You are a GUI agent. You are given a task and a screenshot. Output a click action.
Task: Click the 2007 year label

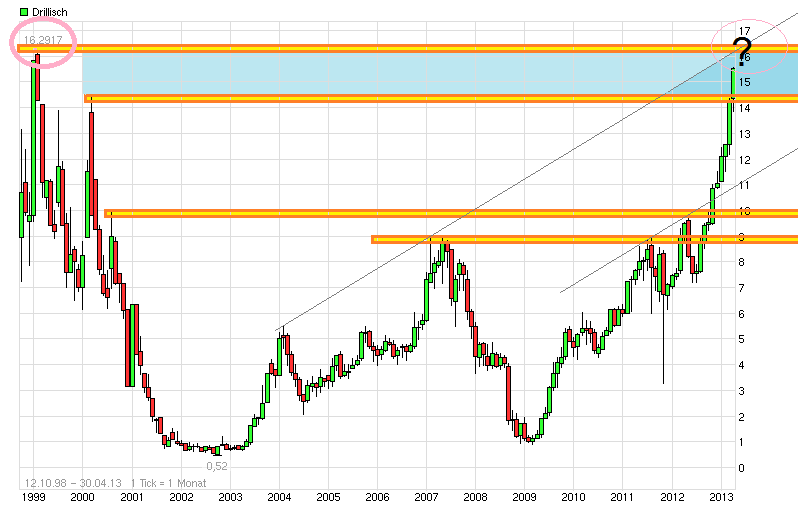click(x=426, y=497)
